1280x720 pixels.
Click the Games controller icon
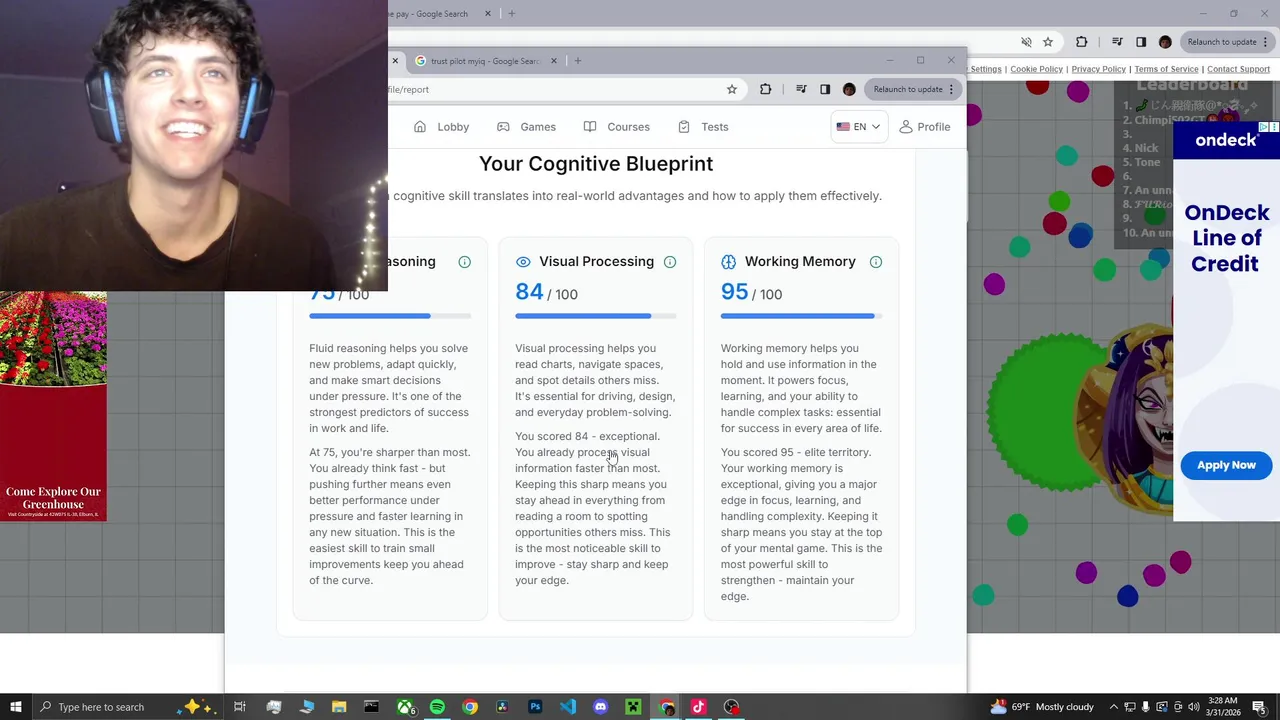(503, 127)
